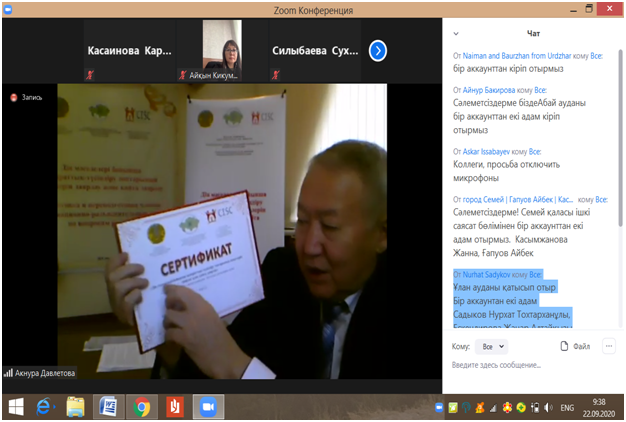Click muted microphone icon on Силыбаева tile
The height and width of the screenshot is (422, 626).
275,74
